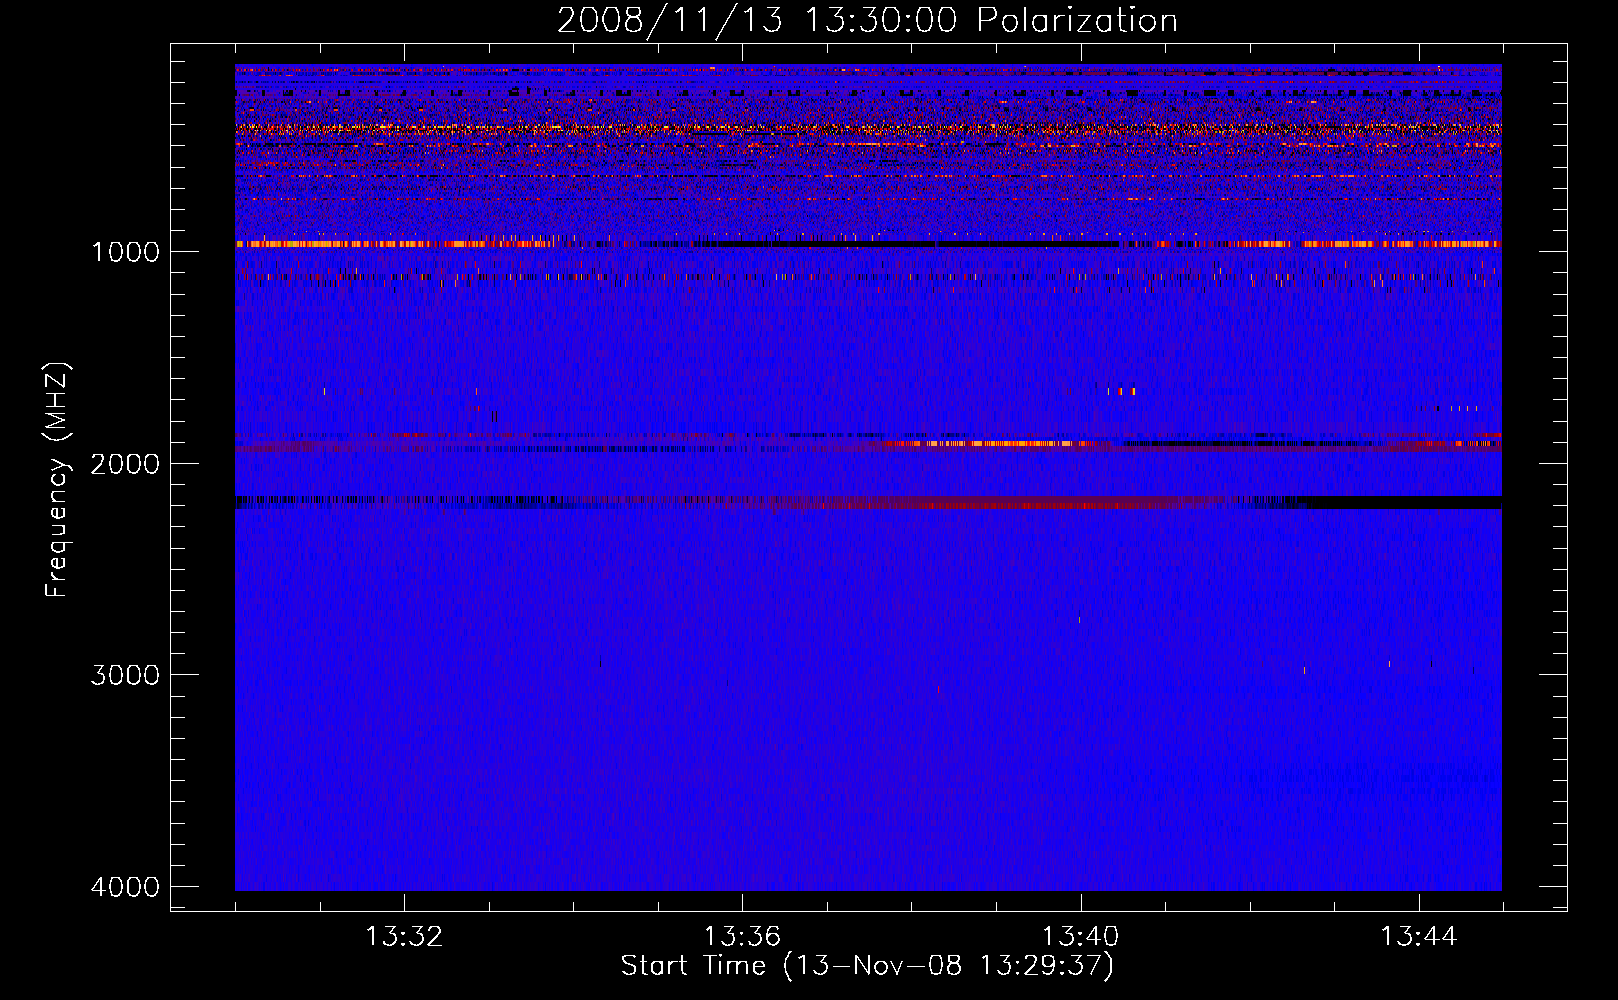This screenshot has height=1000, width=1618.
Task: Click the 13:36 time tick label
Action: (x=742, y=937)
